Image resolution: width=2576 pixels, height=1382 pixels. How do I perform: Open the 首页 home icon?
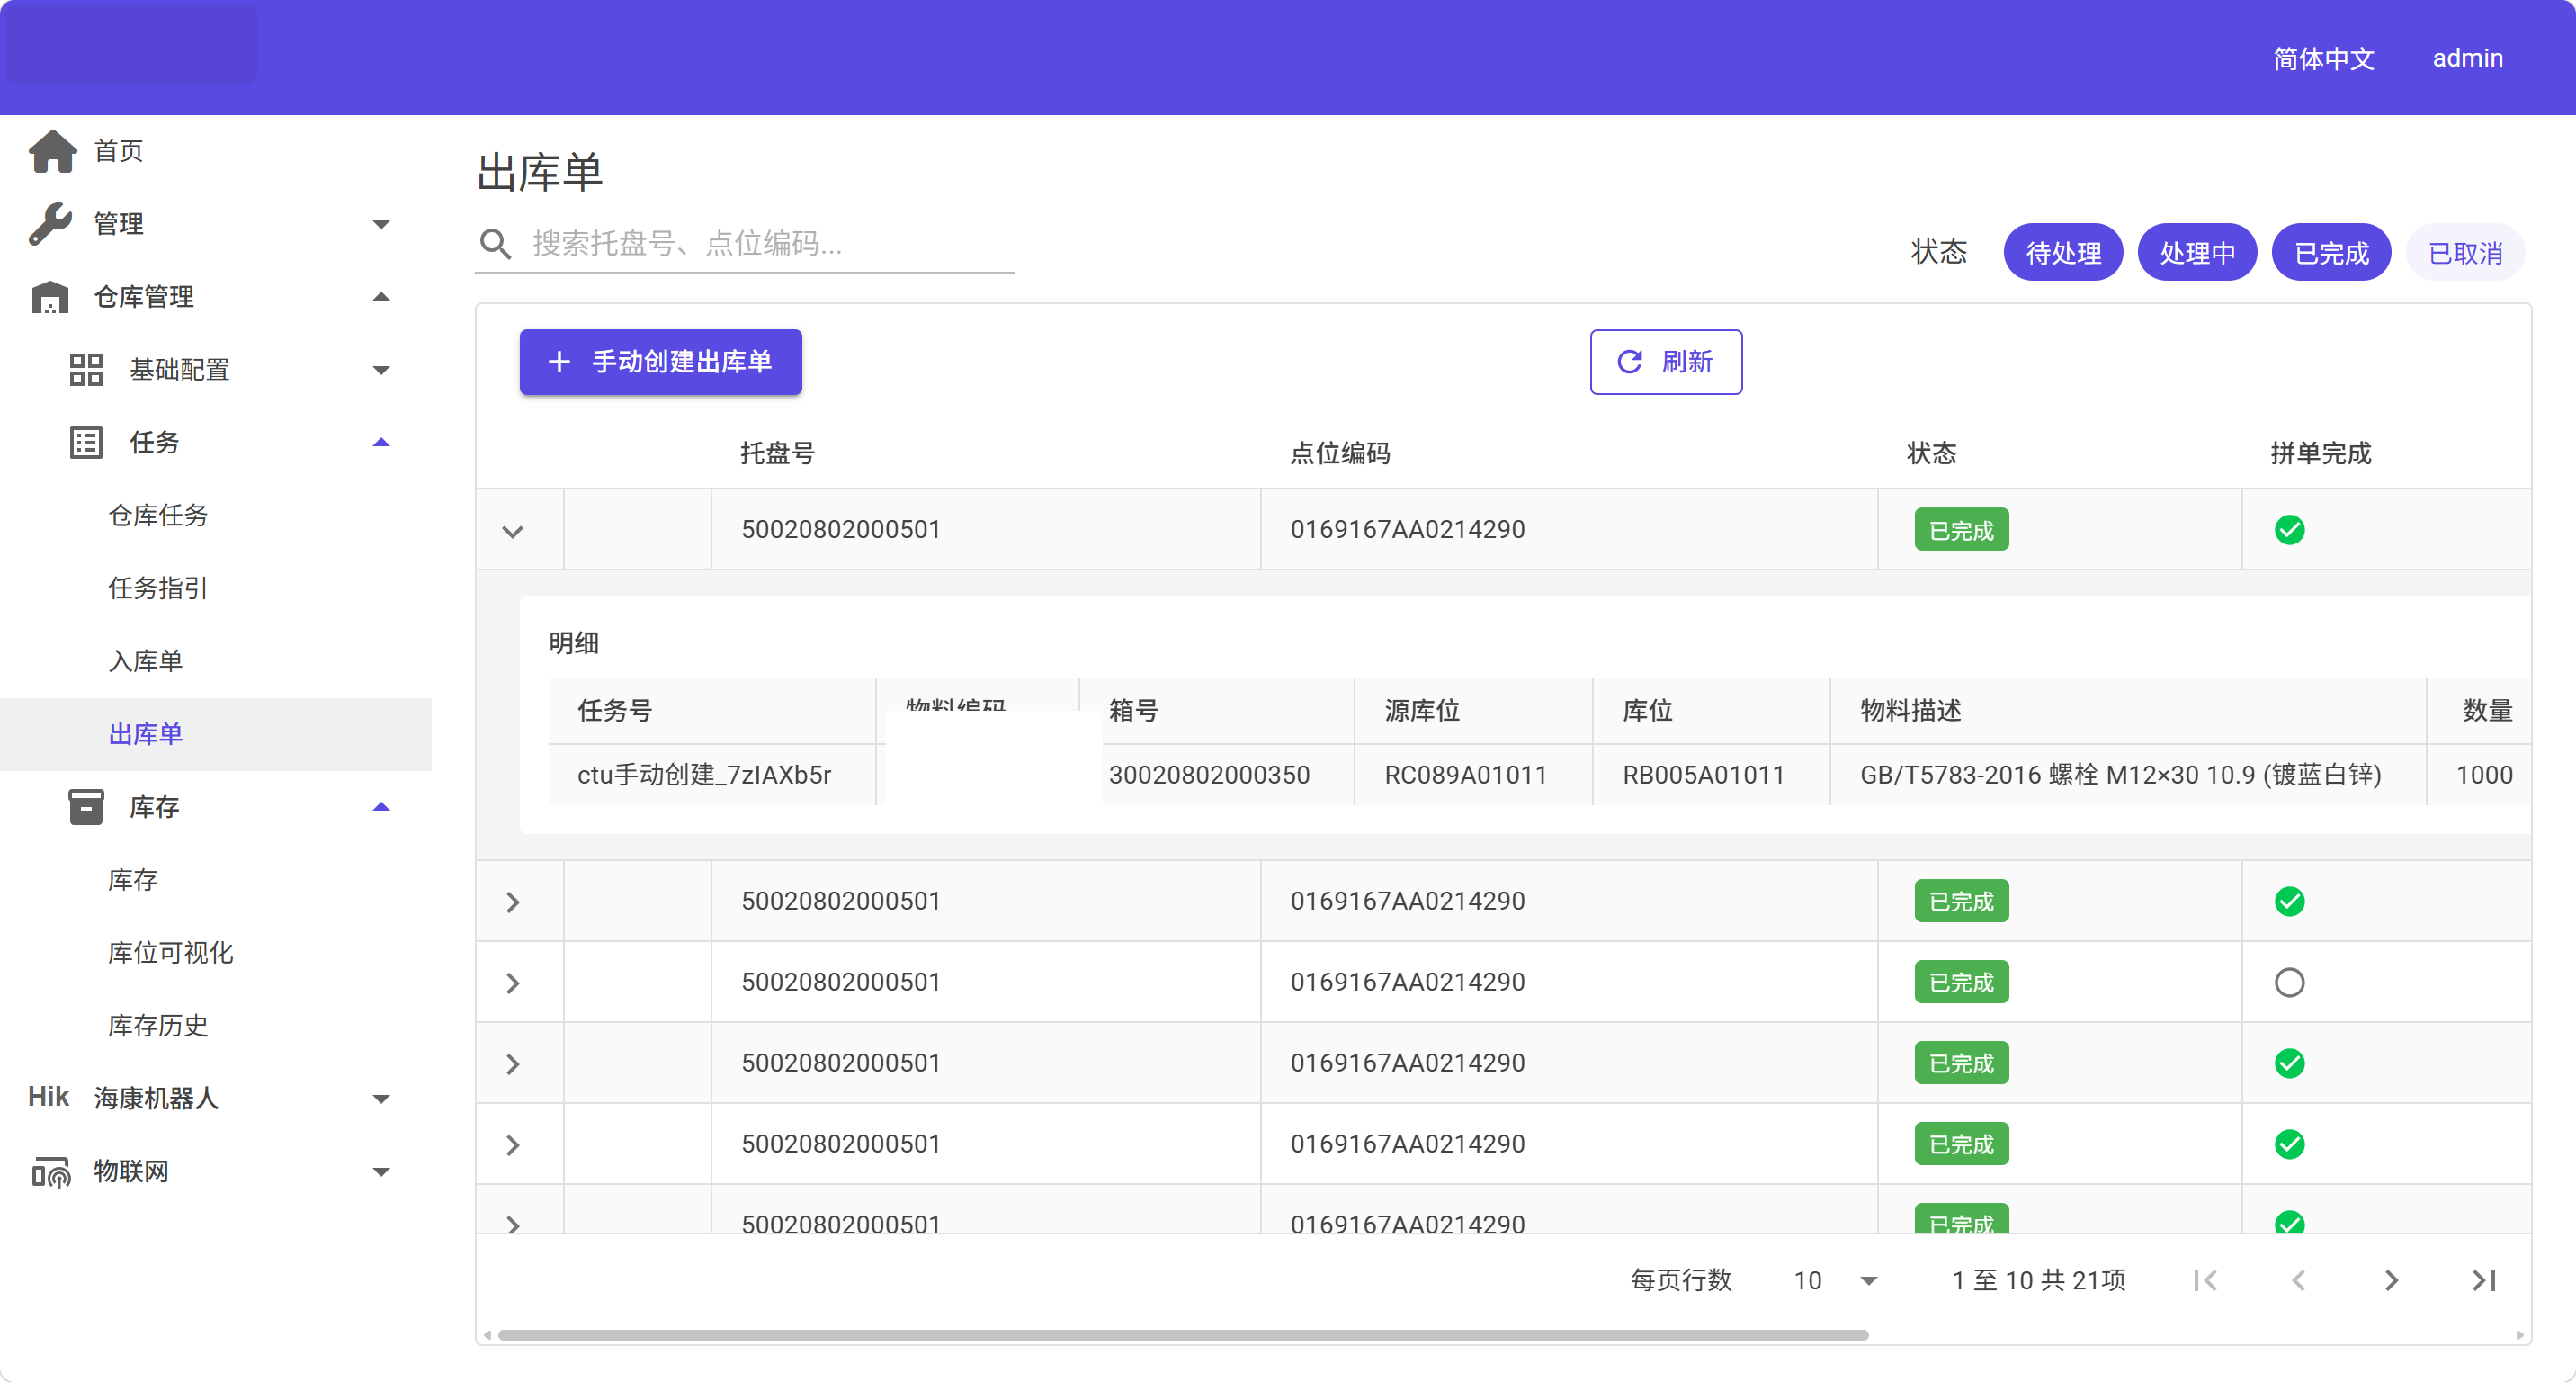click(x=52, y=151)
